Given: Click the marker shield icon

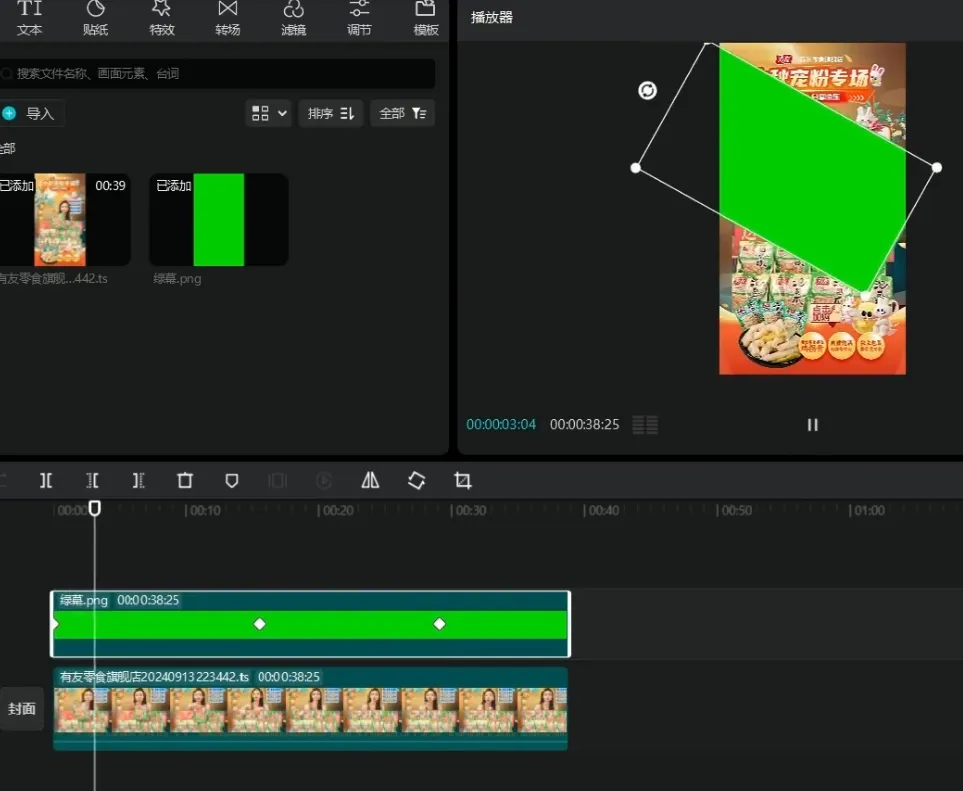Looking at the screenshot, I should tap(232, 481).
